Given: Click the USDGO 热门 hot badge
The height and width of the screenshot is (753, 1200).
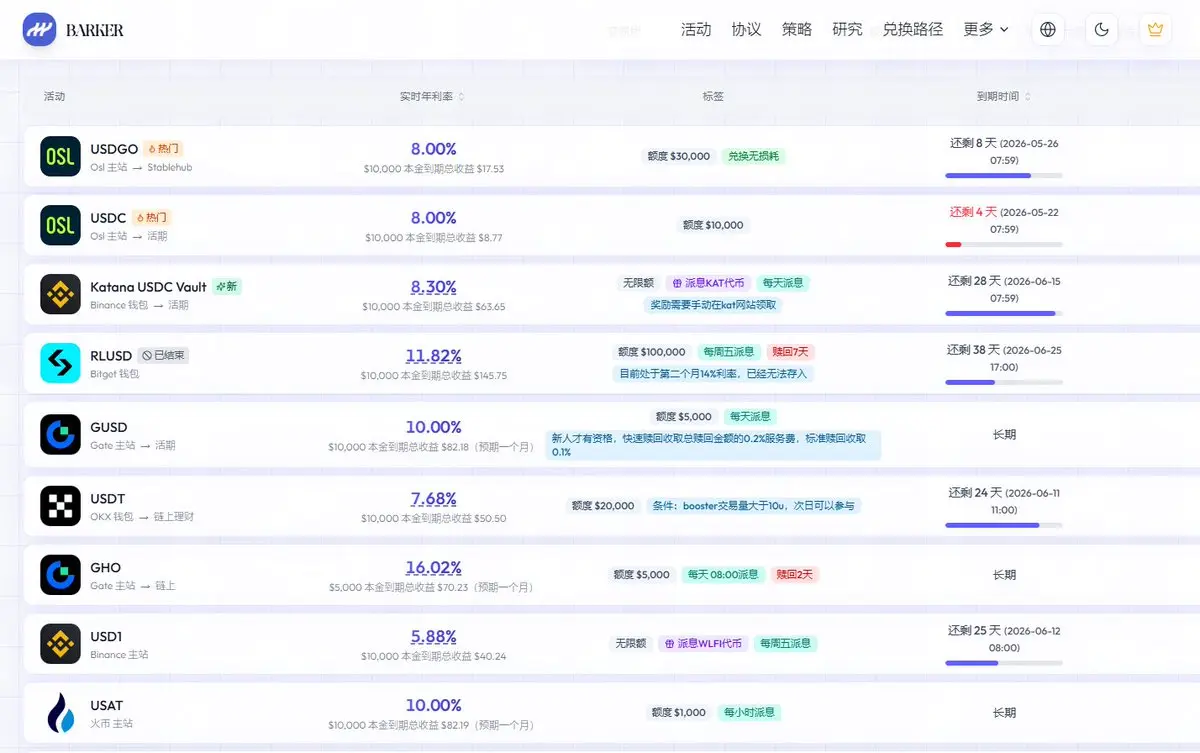Looking at the screenshot, I should click(x=163, y=149).
